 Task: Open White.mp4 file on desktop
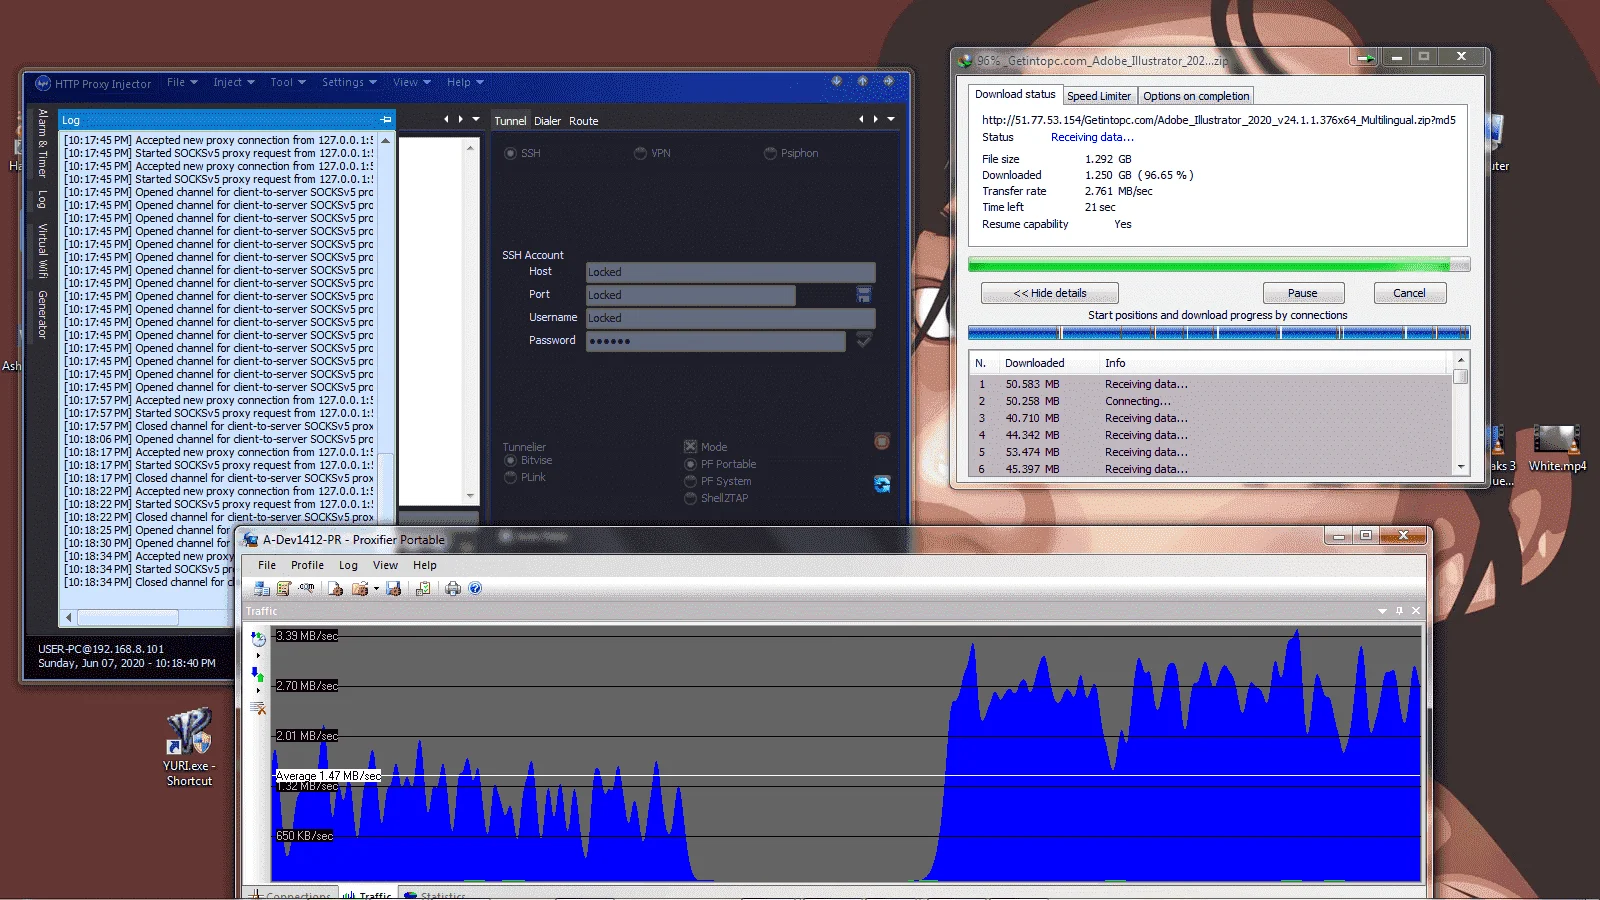1557,448
